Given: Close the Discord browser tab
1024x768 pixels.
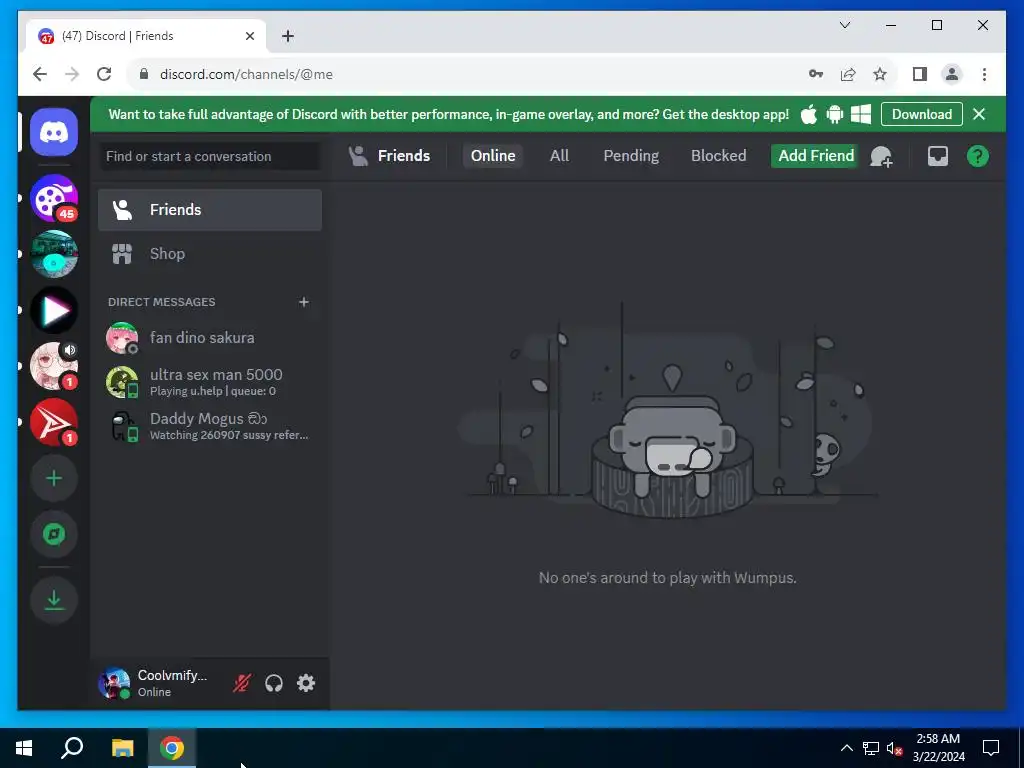Looking at the screenshot, I should pos(249,36).
